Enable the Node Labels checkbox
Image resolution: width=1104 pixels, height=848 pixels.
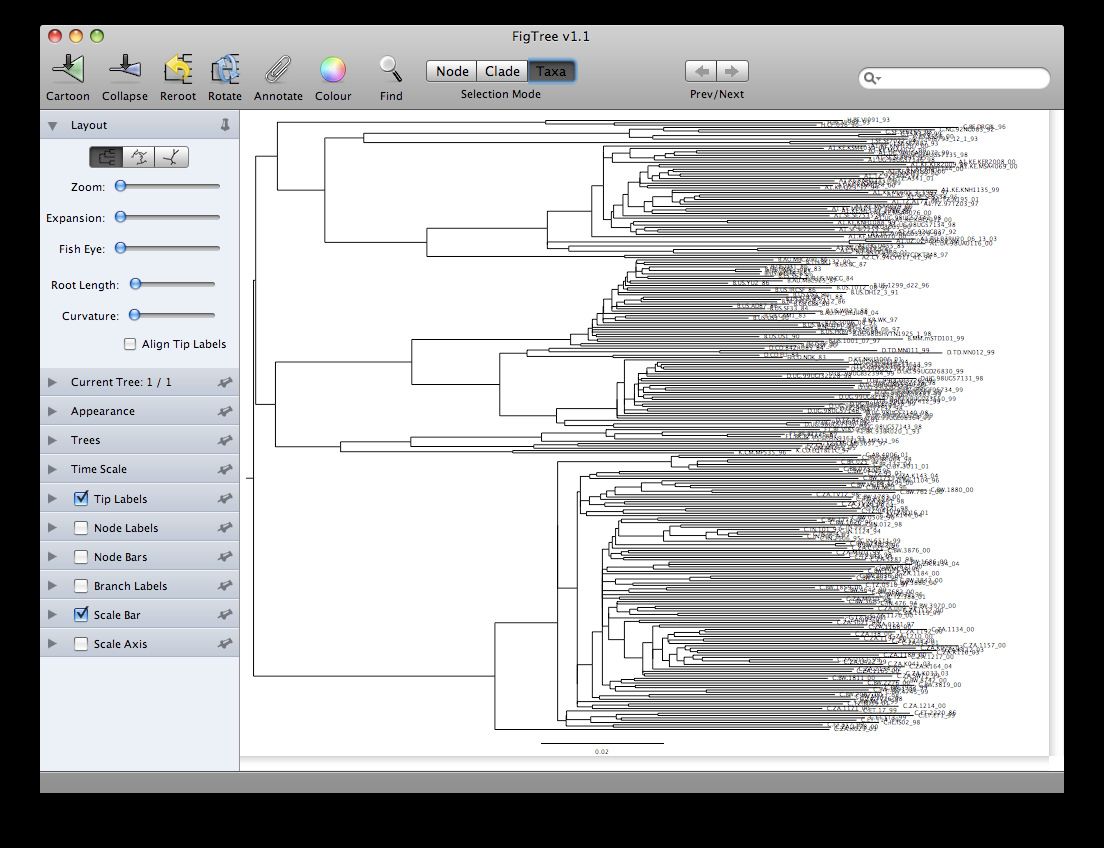coord(80,527)
